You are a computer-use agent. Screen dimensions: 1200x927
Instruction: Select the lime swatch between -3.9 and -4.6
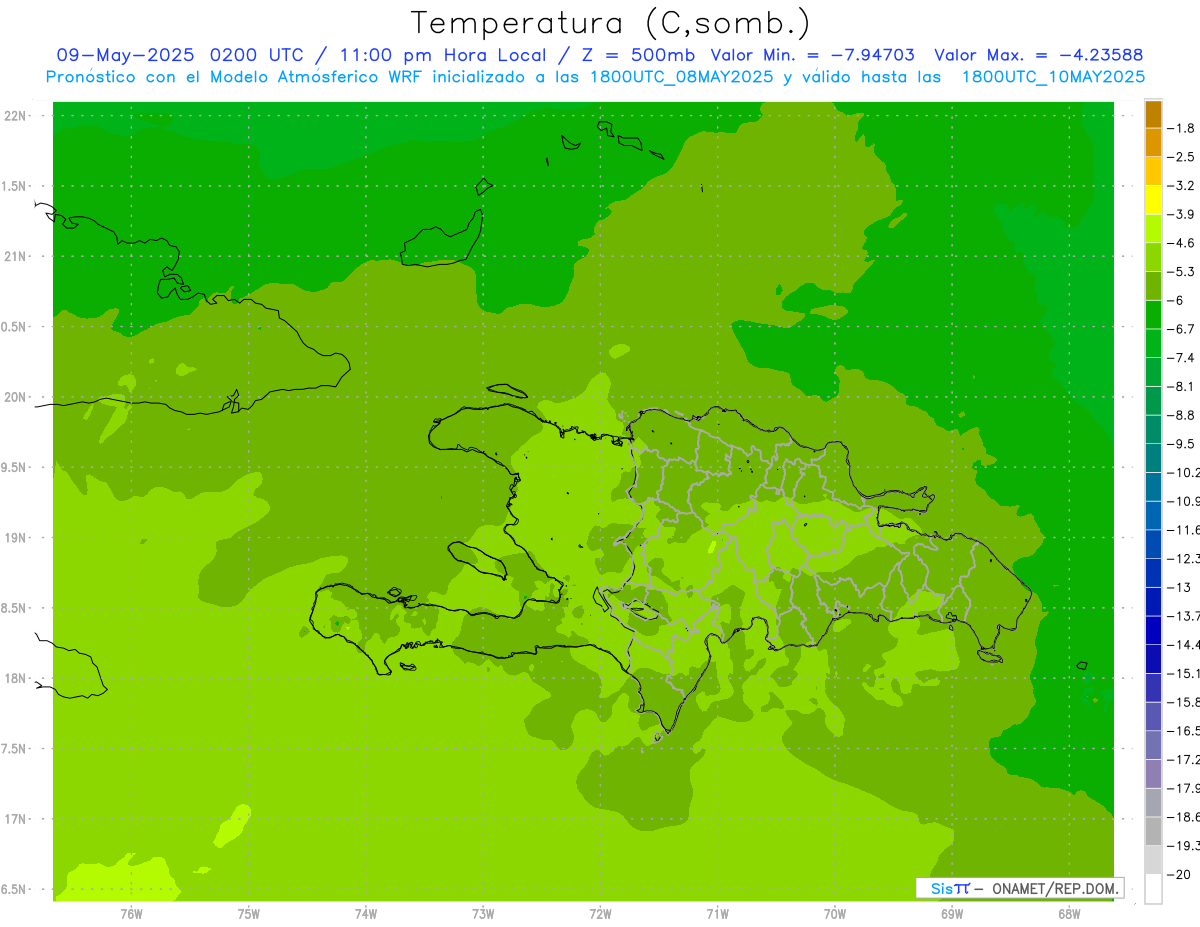(x=1153, y=229)
